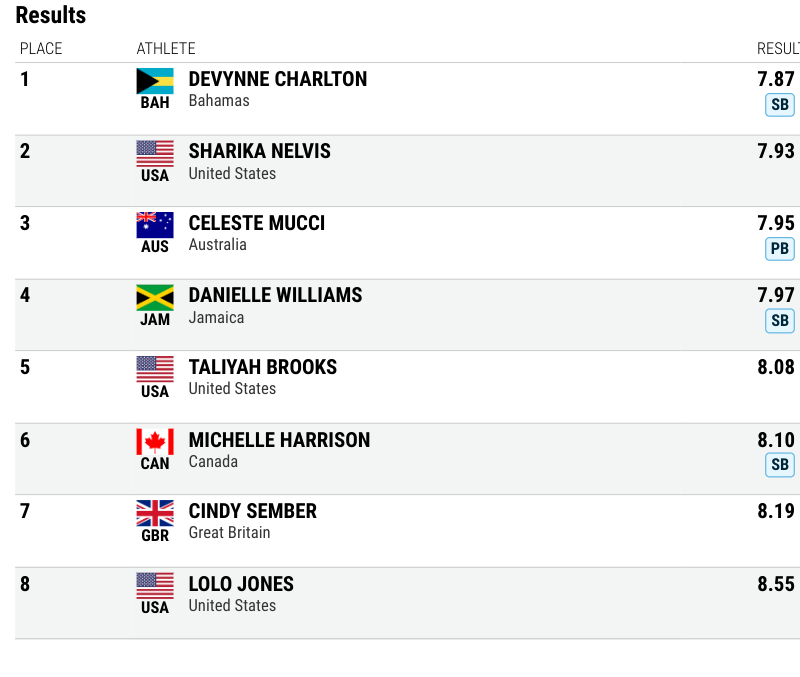Click the SB badge under 8.10
Image resolution: width=800 pixels, height=677 pixels.
point(780,465)
